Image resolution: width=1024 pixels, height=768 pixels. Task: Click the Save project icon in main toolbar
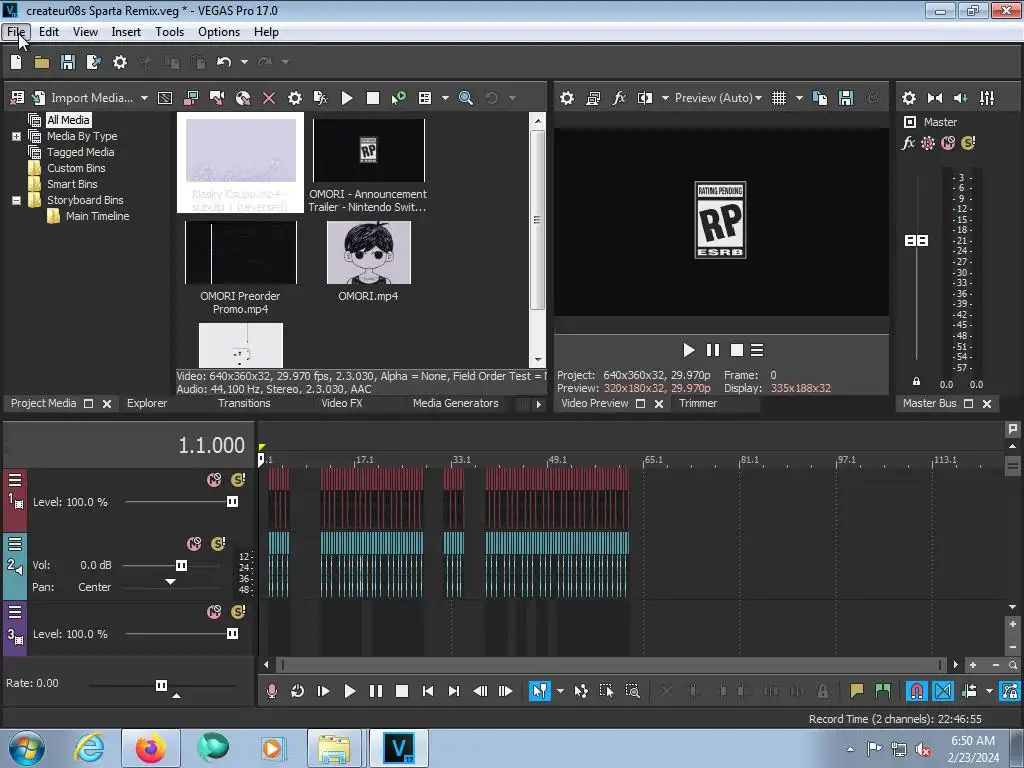[68, 62]
